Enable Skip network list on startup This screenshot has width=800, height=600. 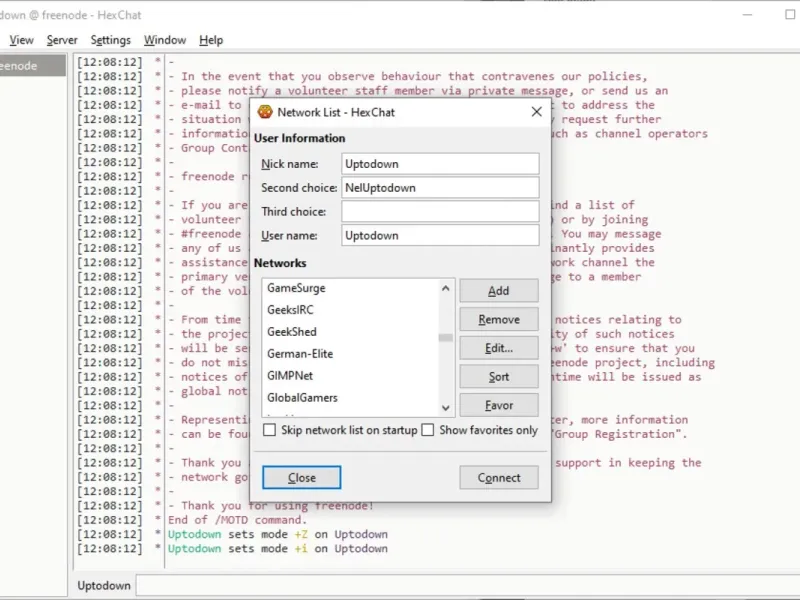point(269,430)
